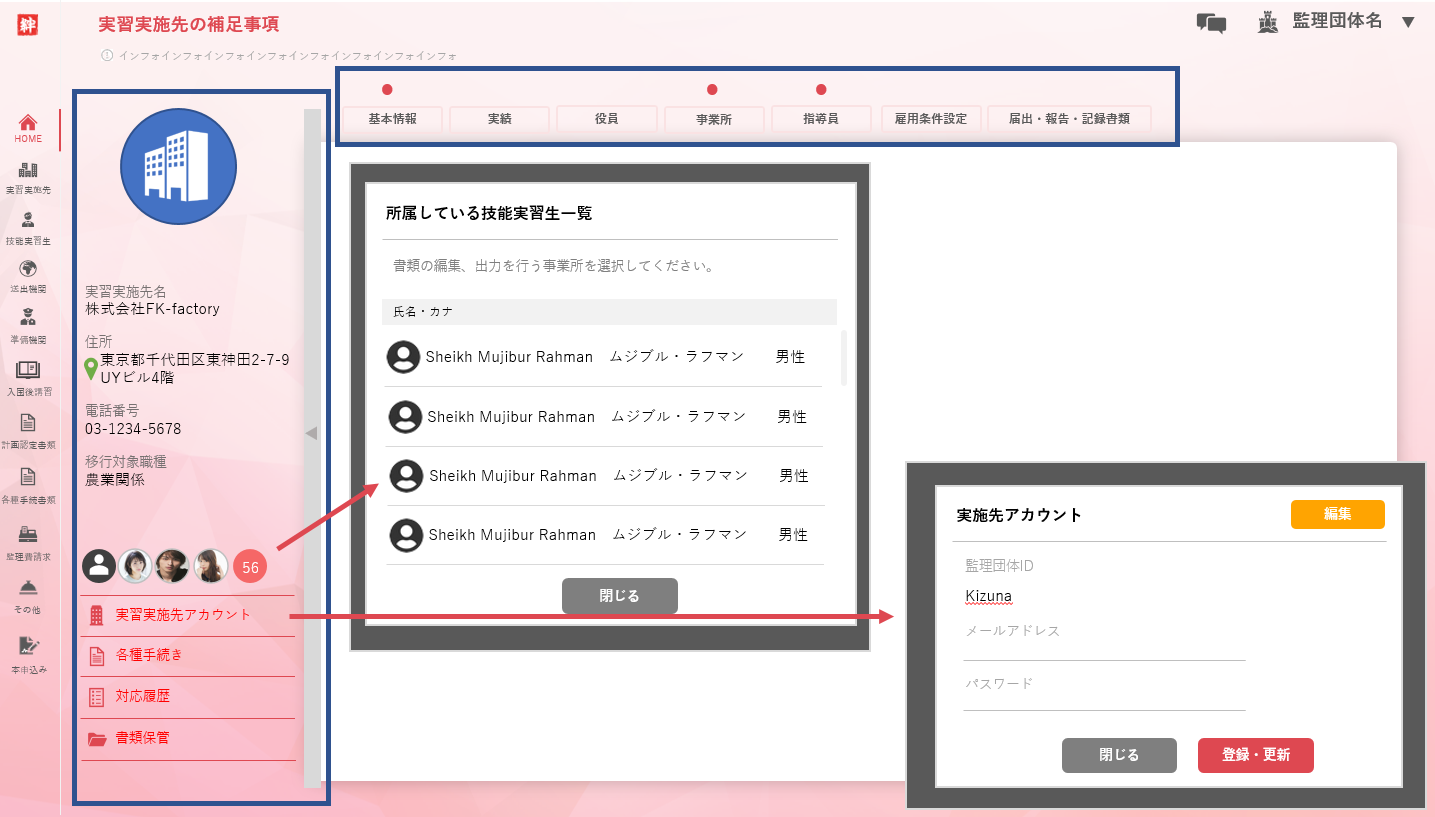Show all trainees via 56 badge
1435x817 pixels.
250,567
